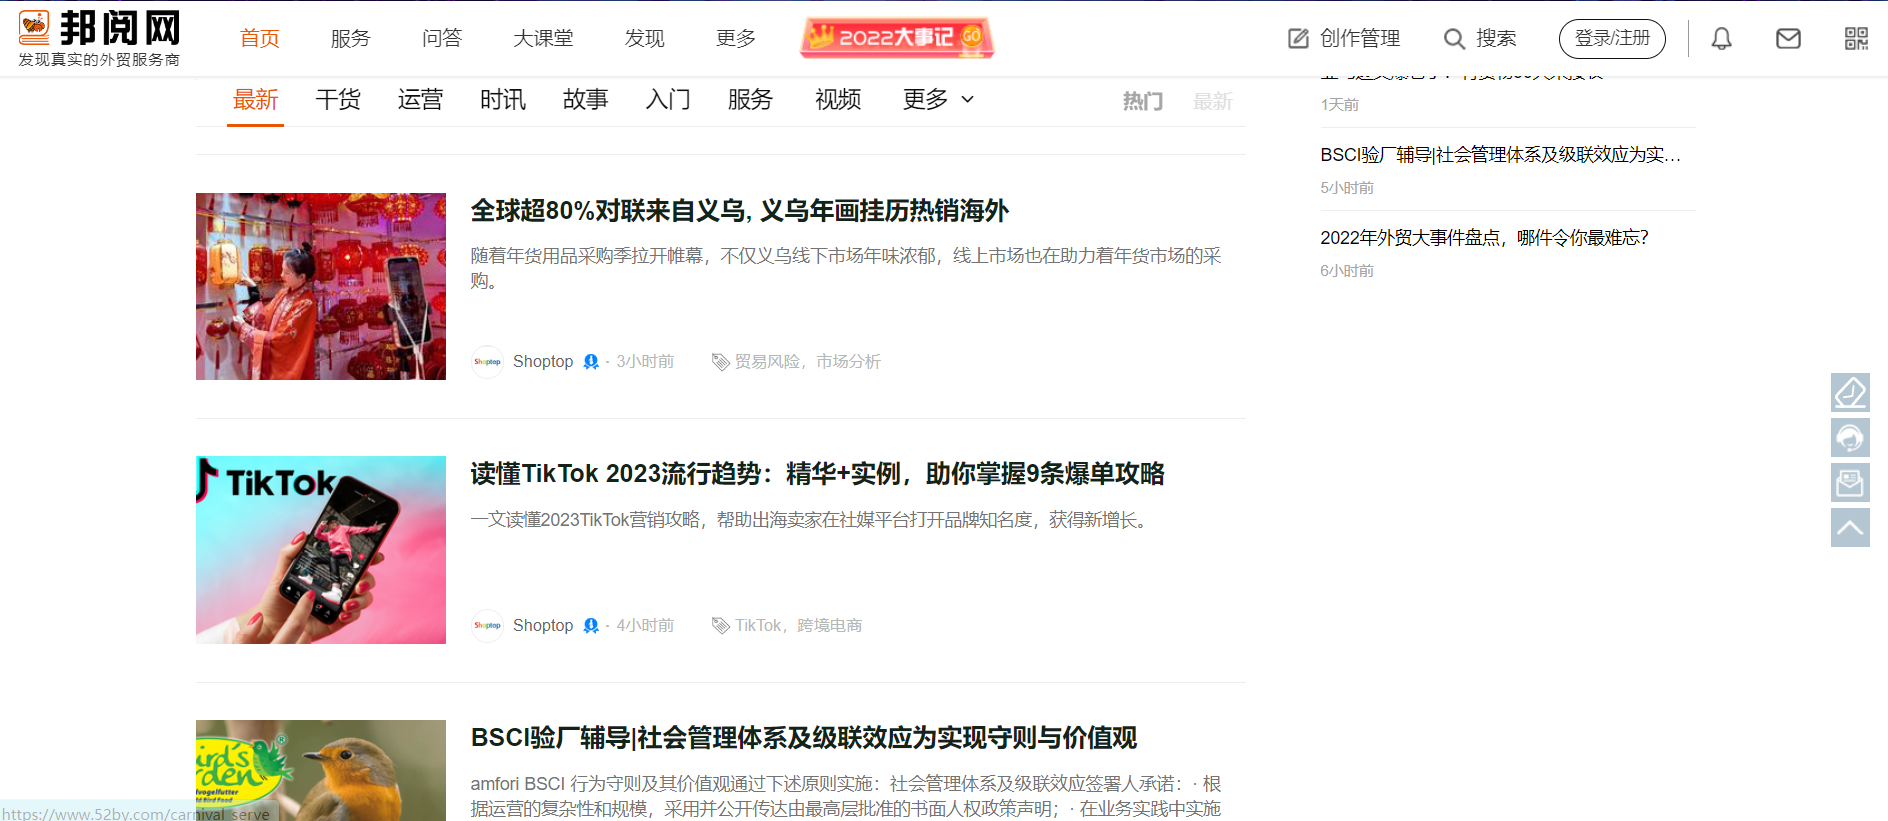
Task: Click Shoptop author name on 义乌 article
Action: pos(543,361)
